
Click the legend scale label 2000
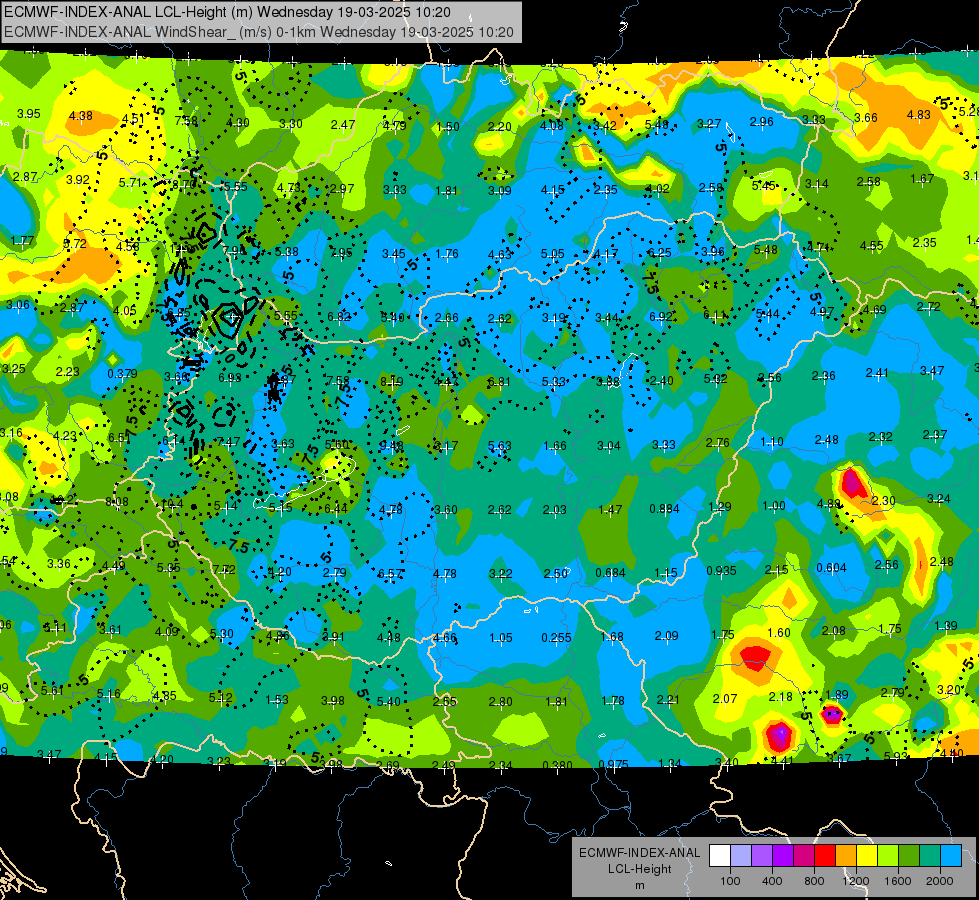click(x=940, y=881)
